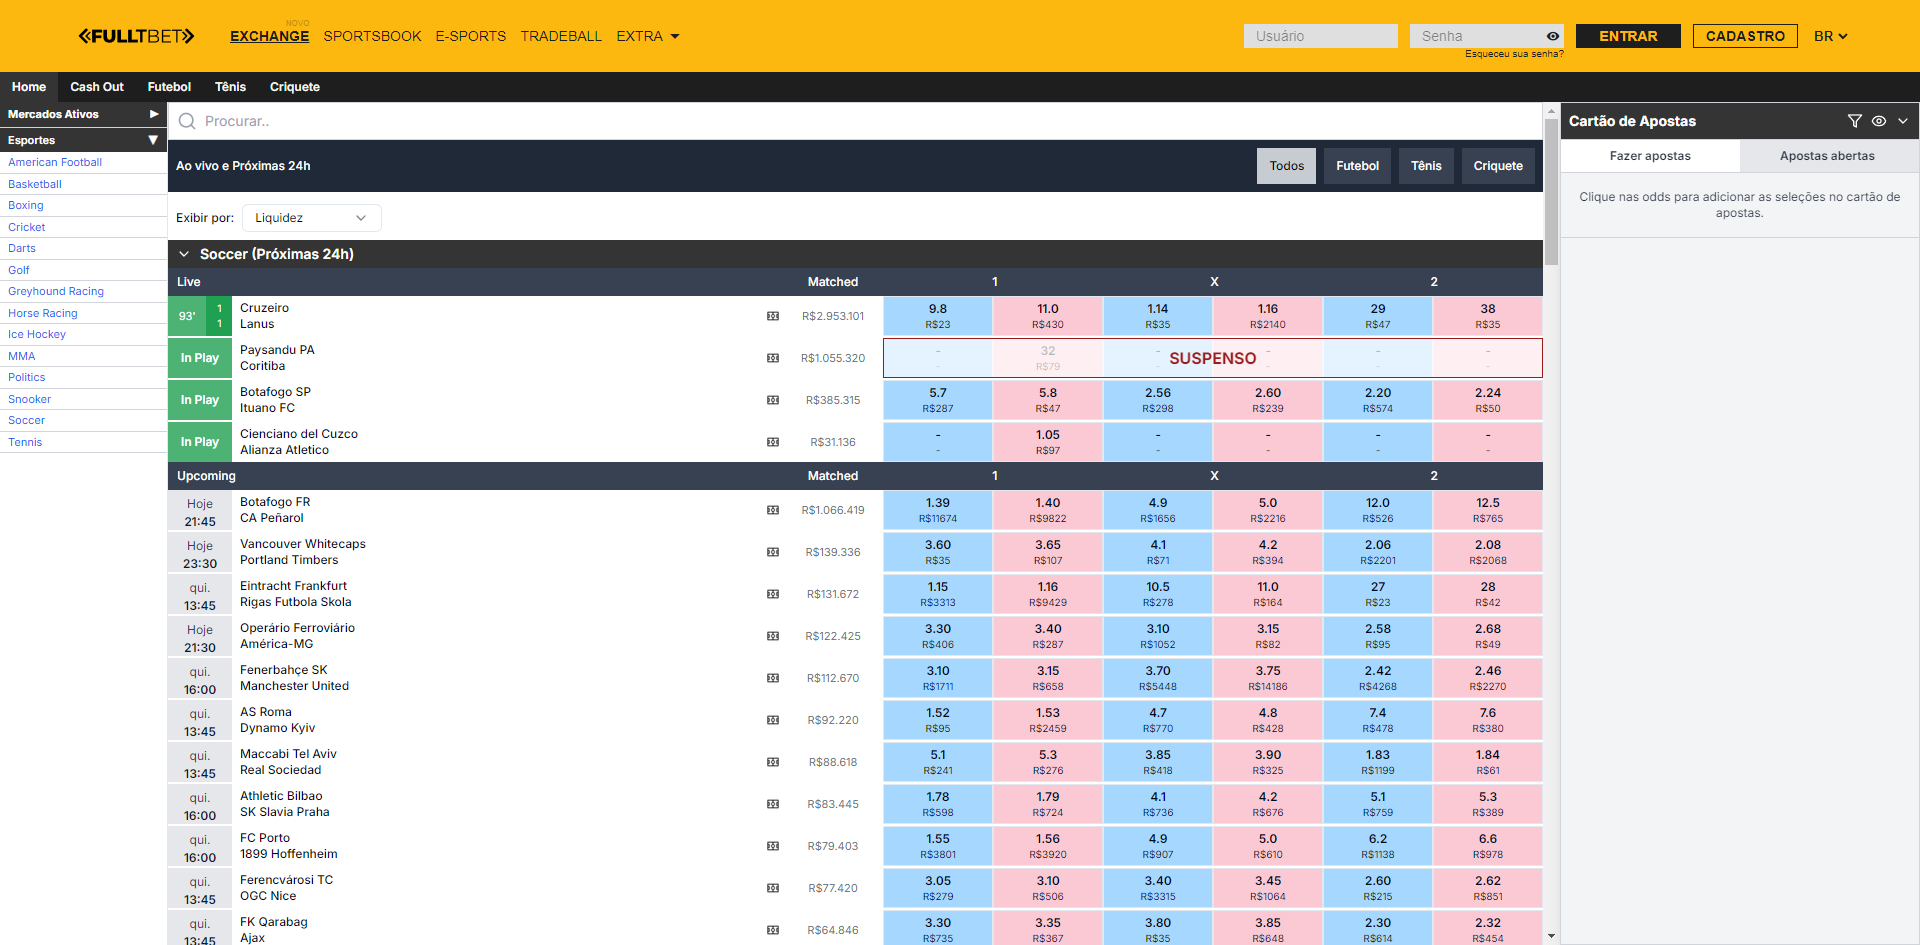This screenshot has width=1920, height=945.
Task: Switch to Fazer apostas tab
Action: (x=1650, y=156)
